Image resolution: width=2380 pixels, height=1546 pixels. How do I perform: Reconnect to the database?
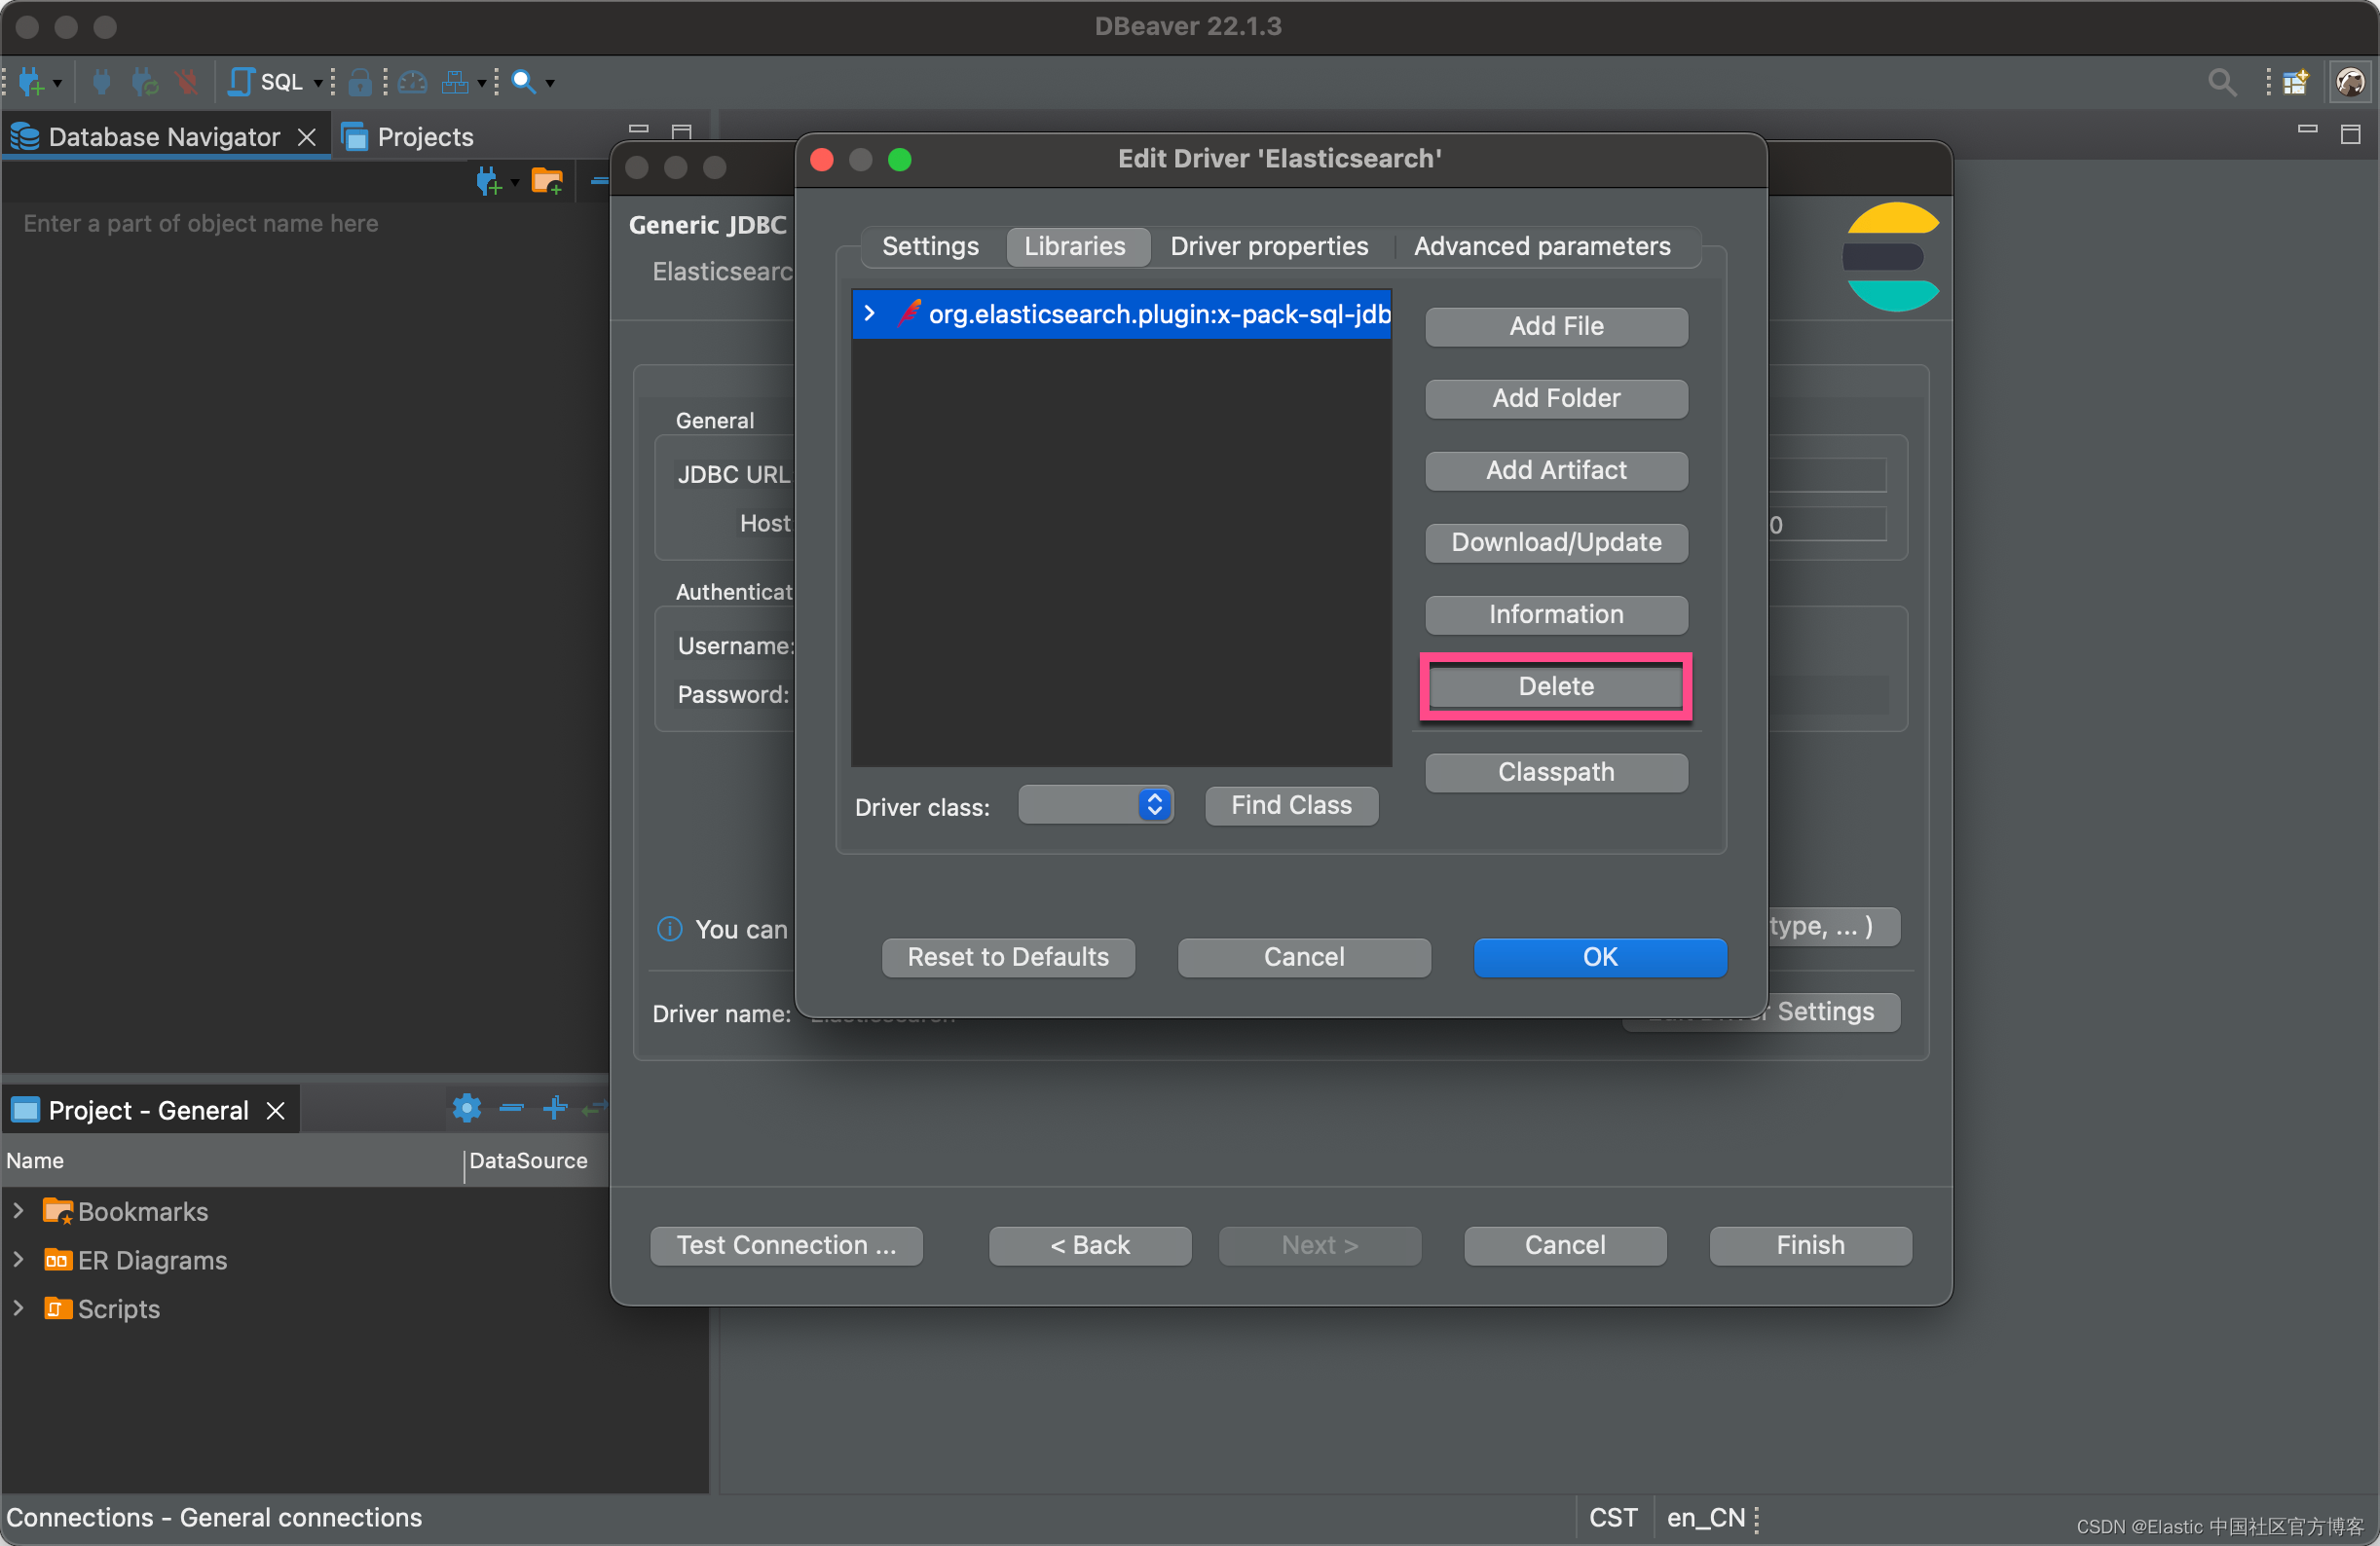(144, 82)
